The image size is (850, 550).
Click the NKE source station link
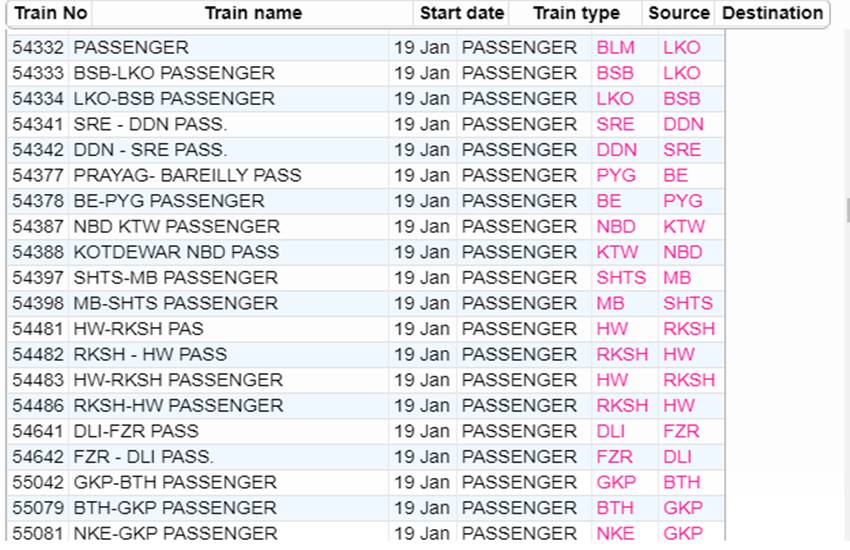coord(615,533)
